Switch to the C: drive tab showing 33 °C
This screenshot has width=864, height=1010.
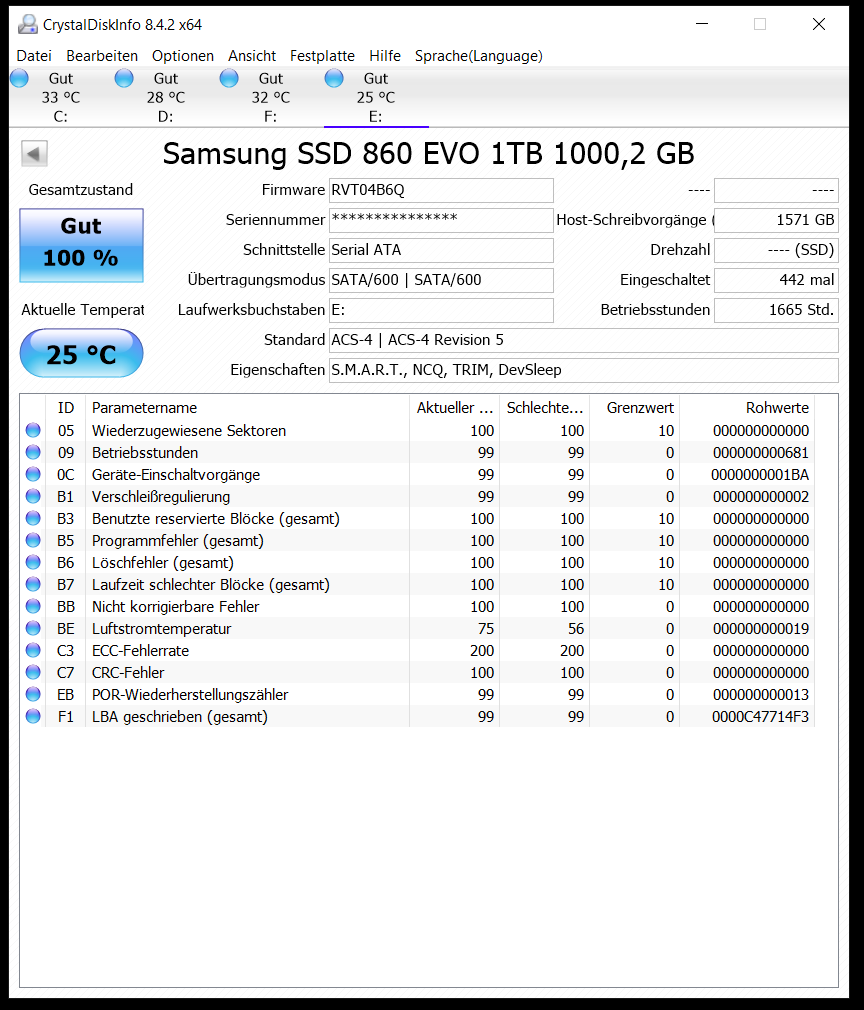tap(61, 97)
